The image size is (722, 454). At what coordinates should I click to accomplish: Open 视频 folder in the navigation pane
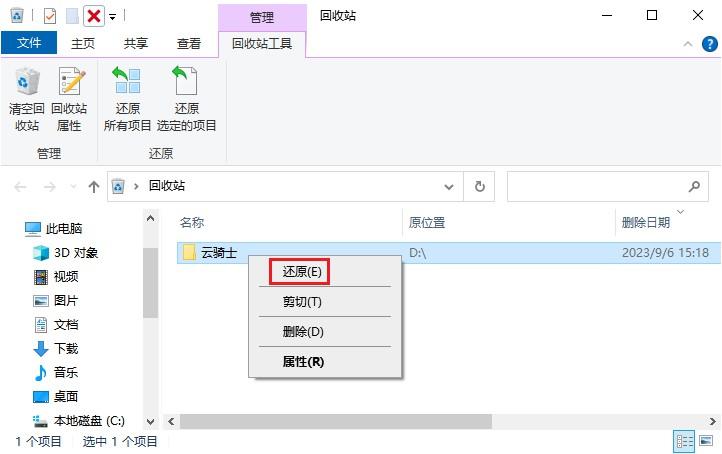pos(56,277)
